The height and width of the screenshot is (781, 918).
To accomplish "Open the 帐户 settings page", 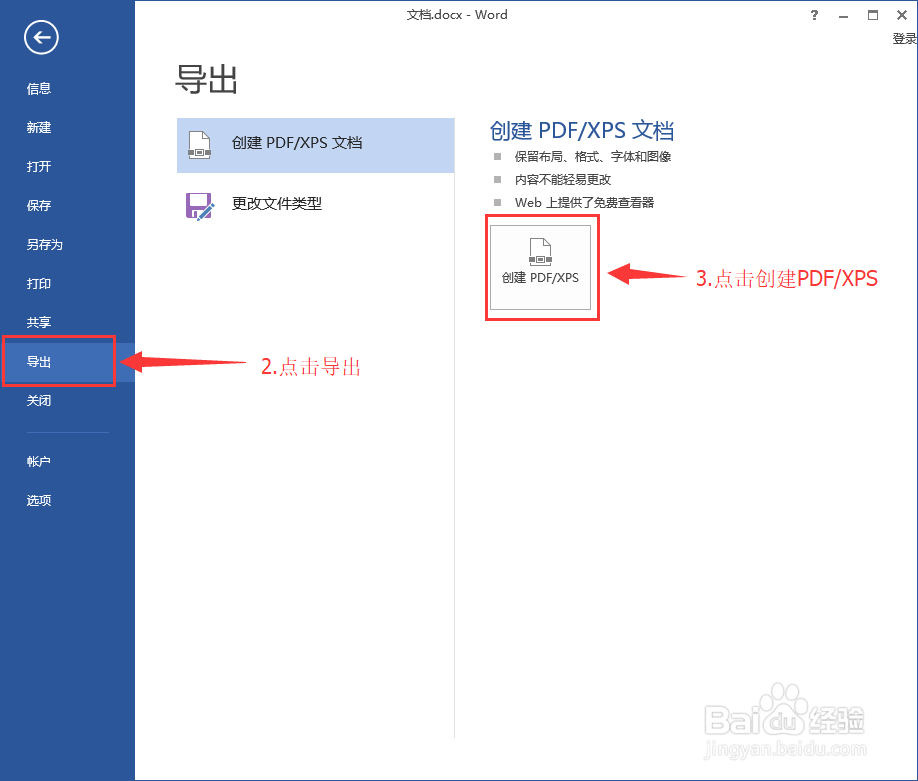I will 38,461.
